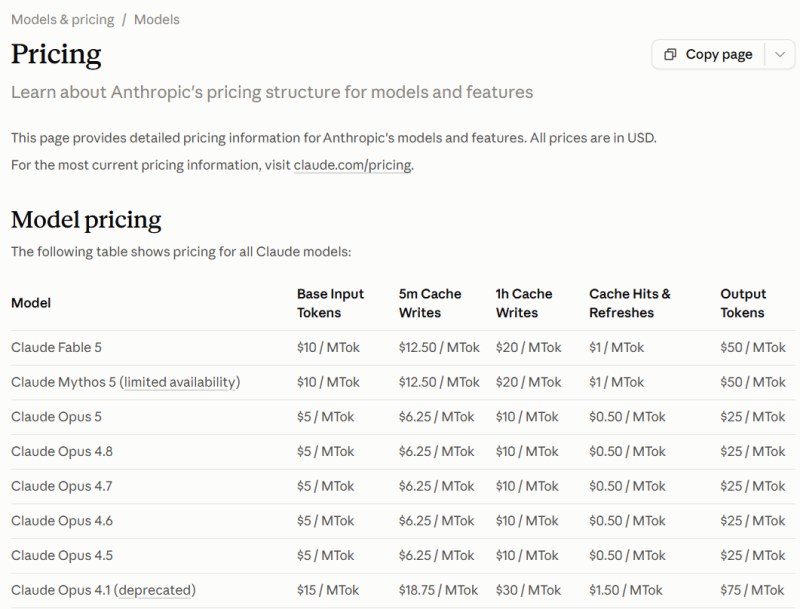Click the Pricing page heading

point(56,55)
